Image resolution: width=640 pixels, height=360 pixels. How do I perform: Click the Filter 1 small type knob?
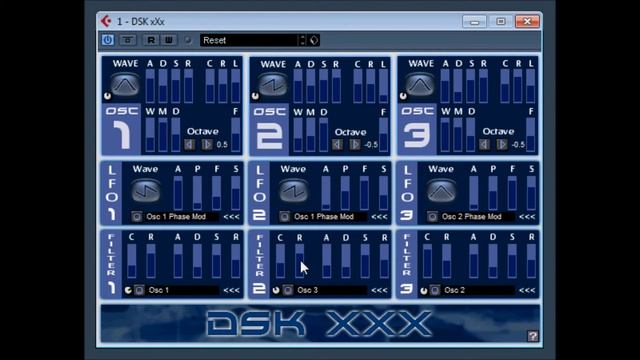tap(128, 290)
